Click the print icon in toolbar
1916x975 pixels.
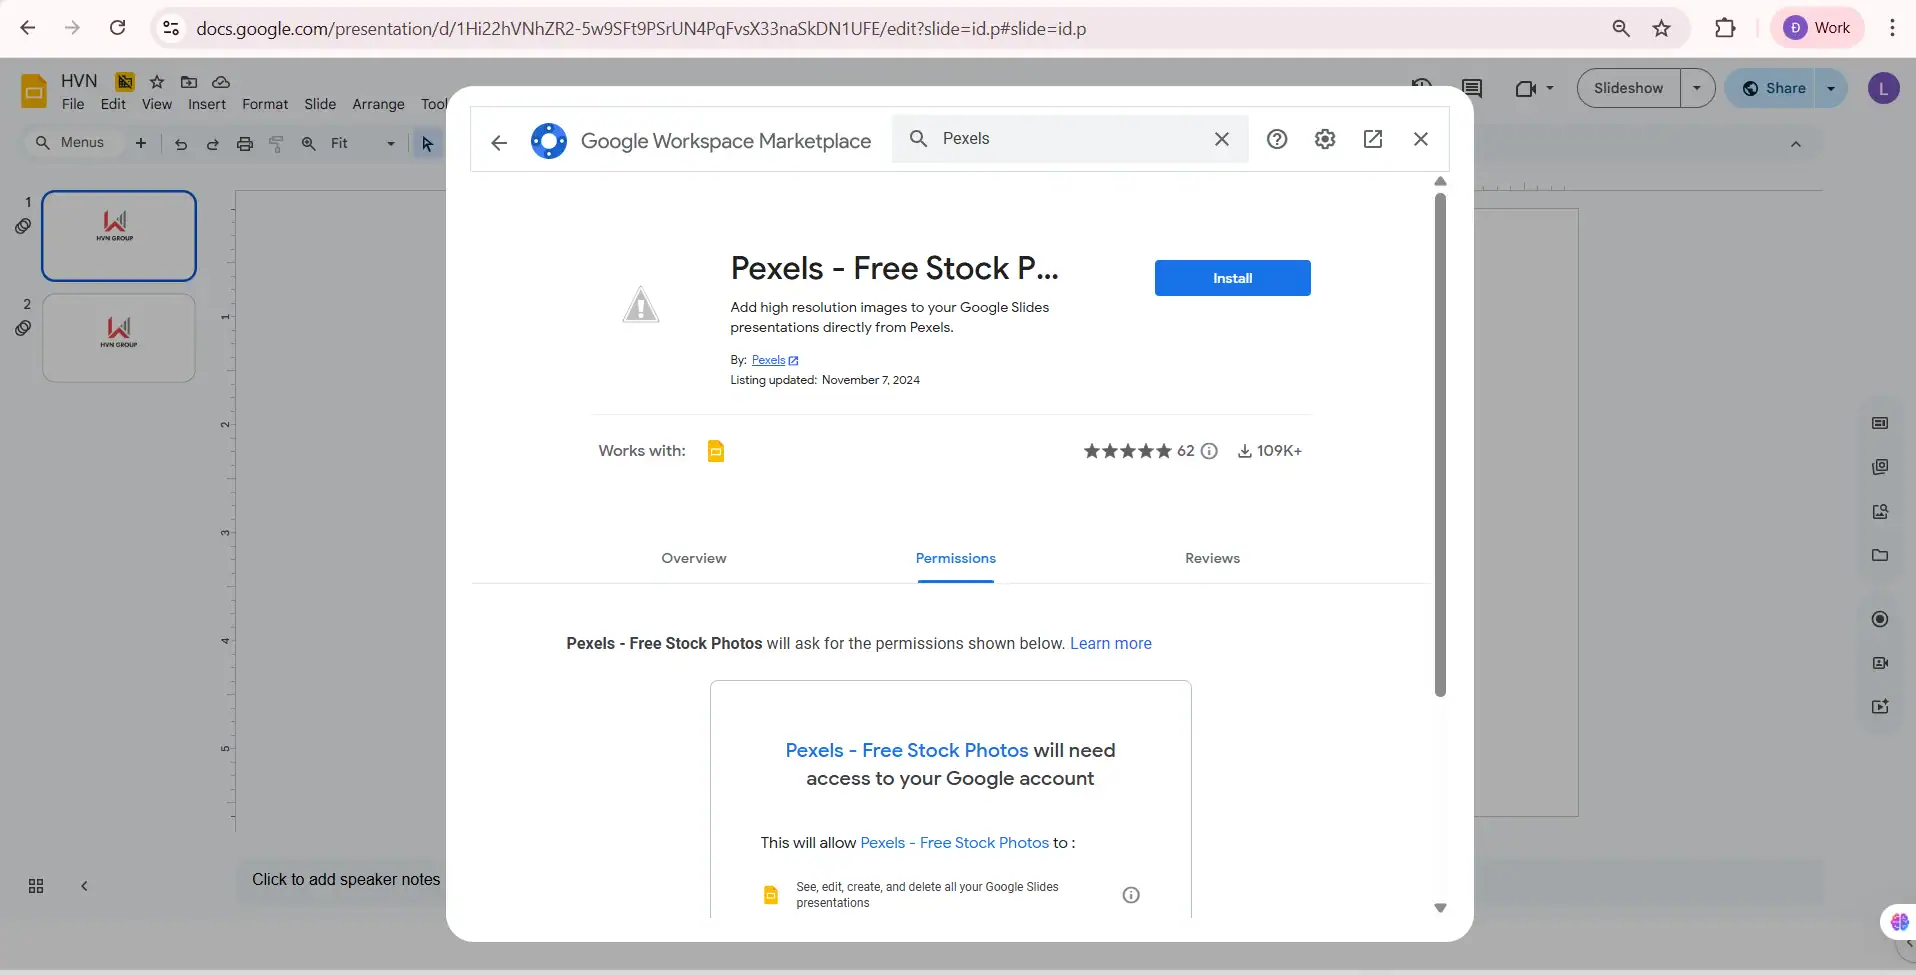click(x=245, y=144)
